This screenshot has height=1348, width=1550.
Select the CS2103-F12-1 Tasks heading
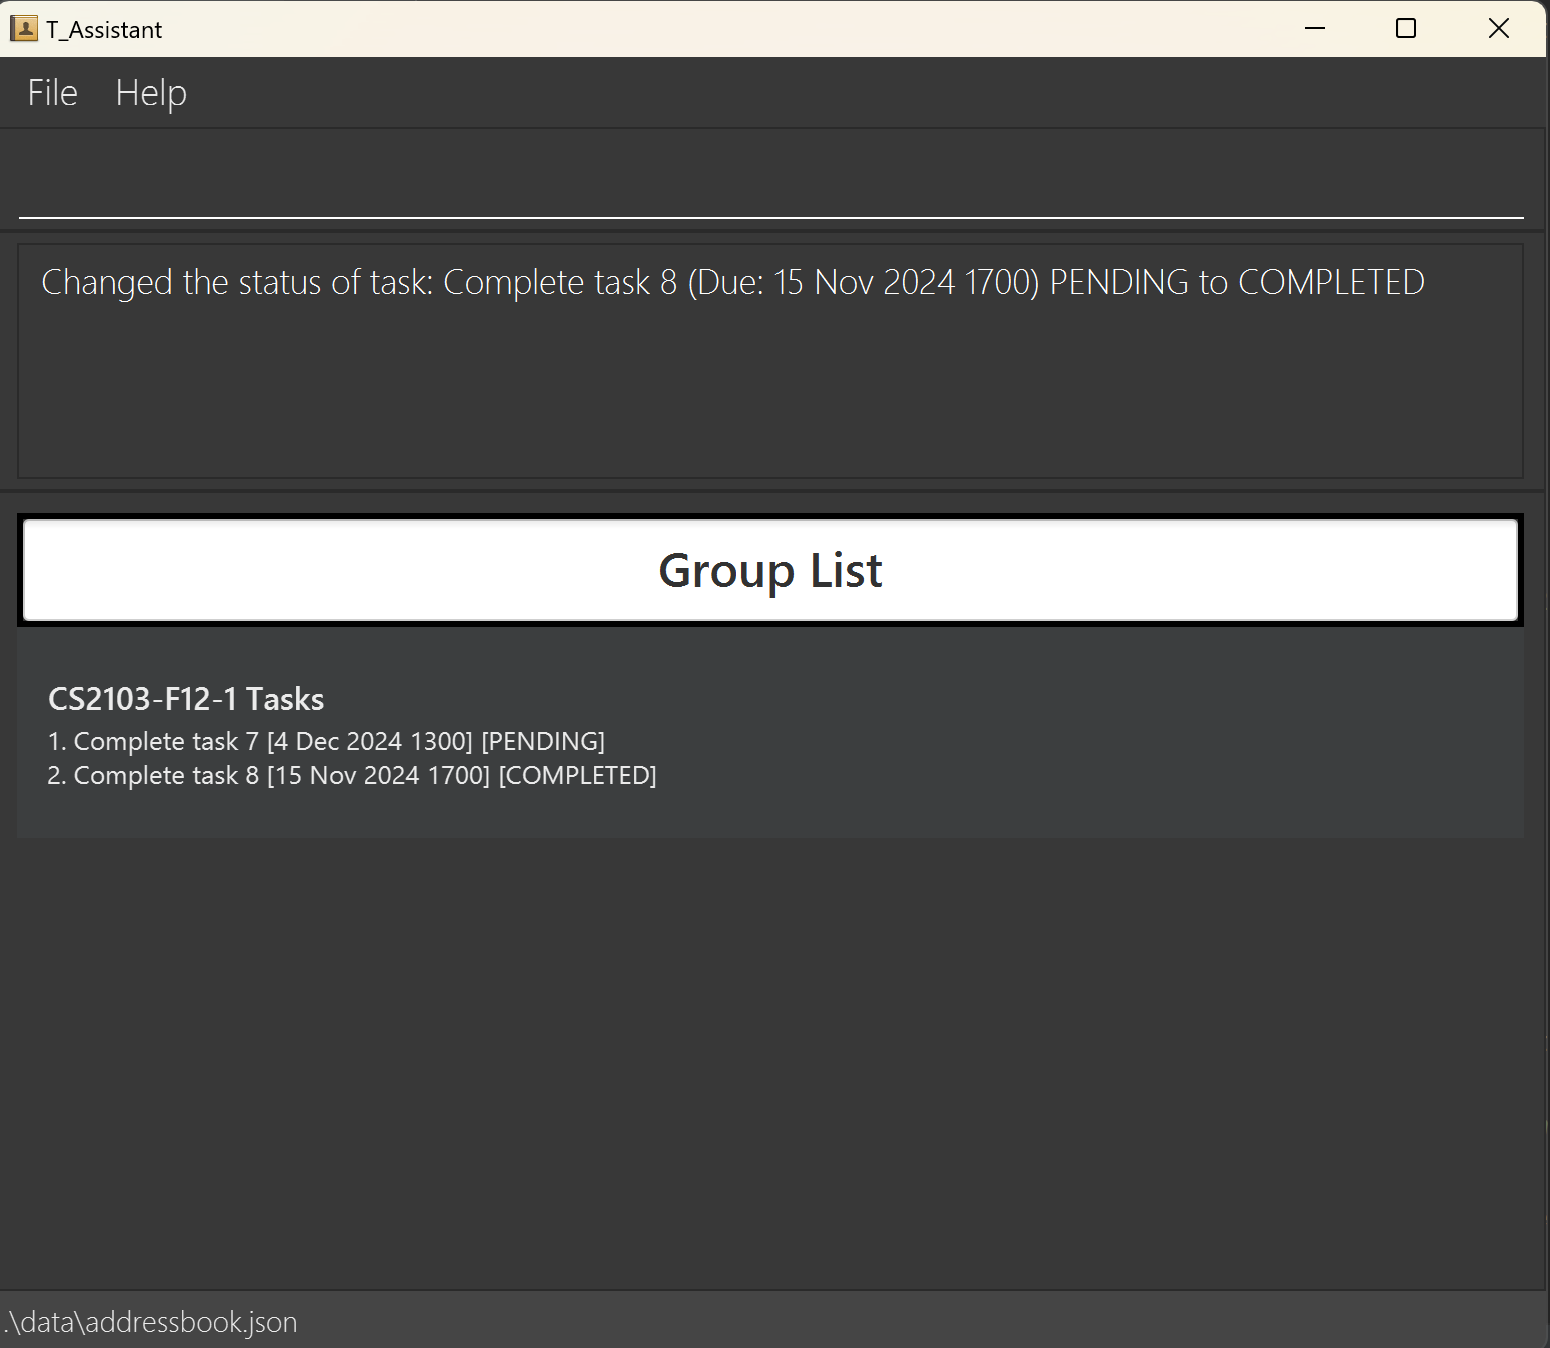pyautogui.click(x=186, y=699)
